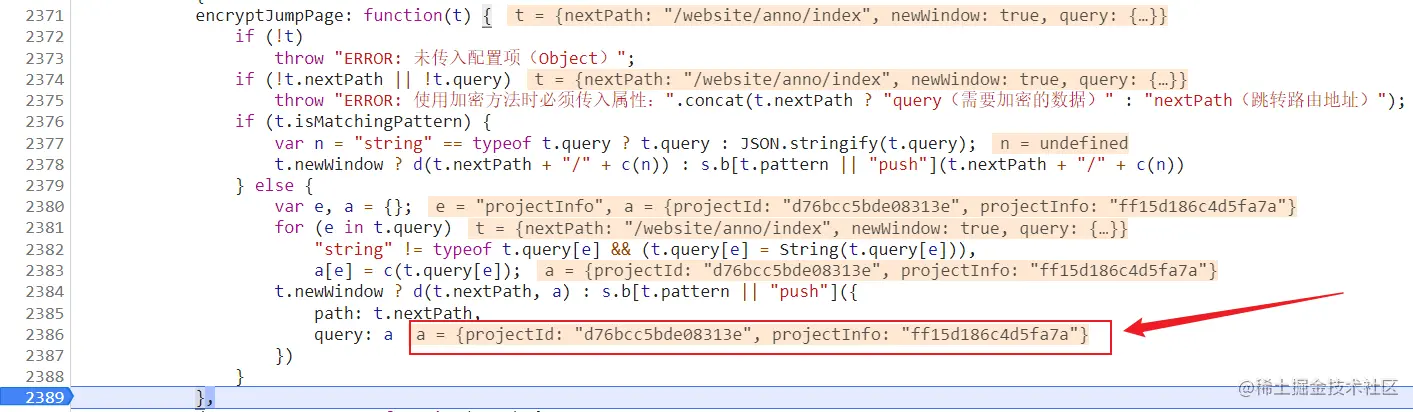Set breakpoint on line number 2371
Image resolution: width=1413 pixels, height=412 pixels.
[x=46, y=16]
